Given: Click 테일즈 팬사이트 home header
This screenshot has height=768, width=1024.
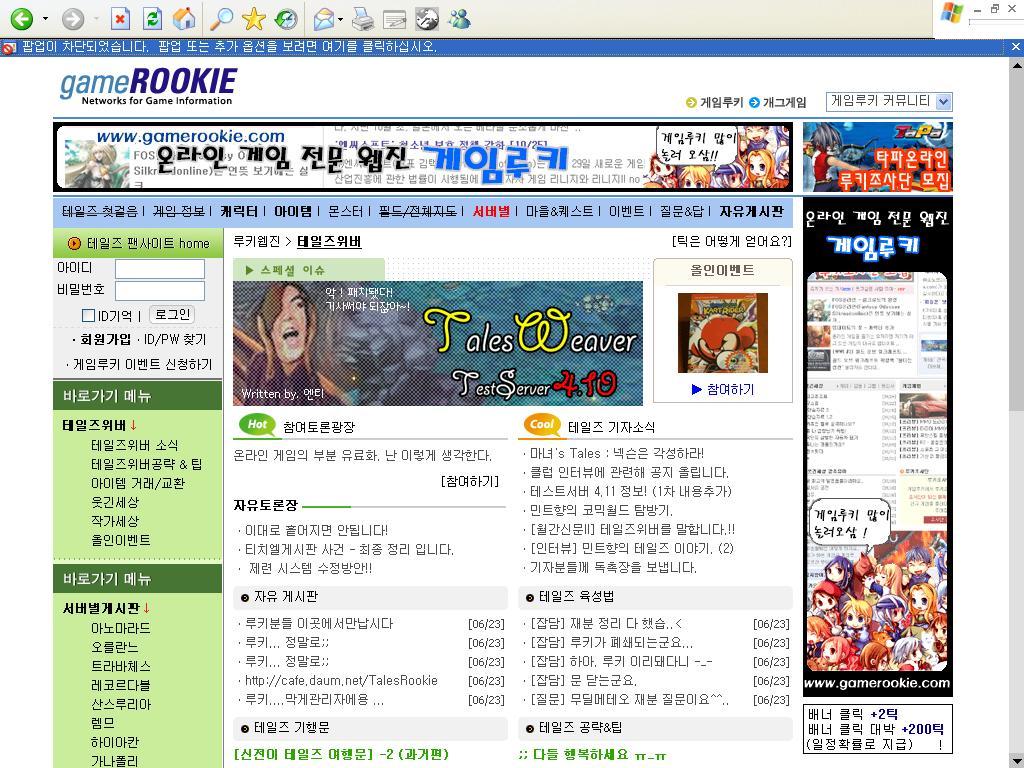Looking at the screenshot, I should (x=138, y=243).
